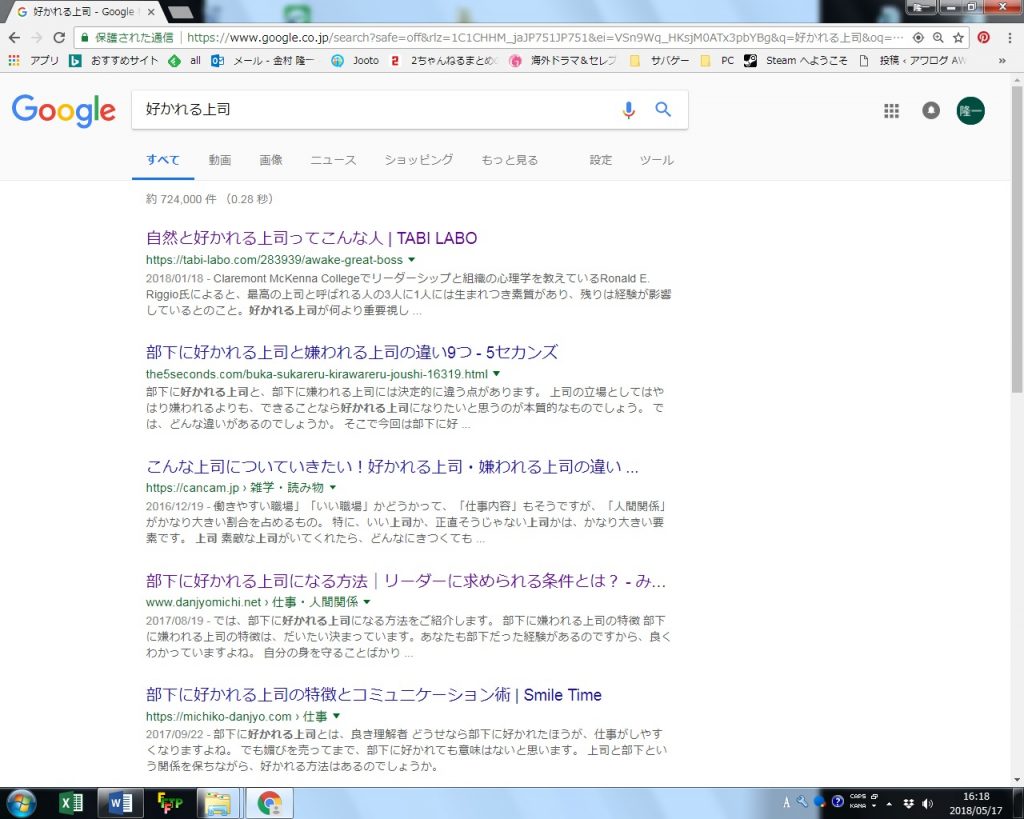Switch to the ショッピング tab

419,160
